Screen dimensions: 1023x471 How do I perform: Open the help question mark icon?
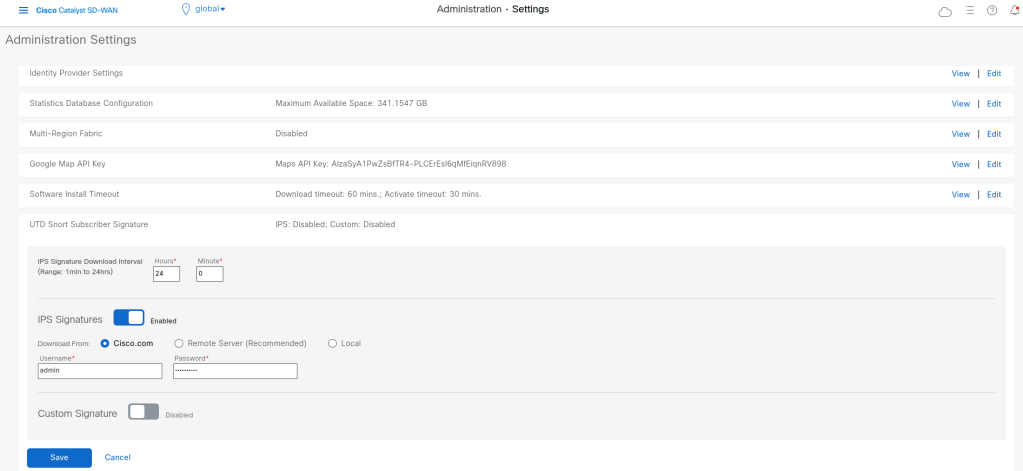[x=992, y=10]
